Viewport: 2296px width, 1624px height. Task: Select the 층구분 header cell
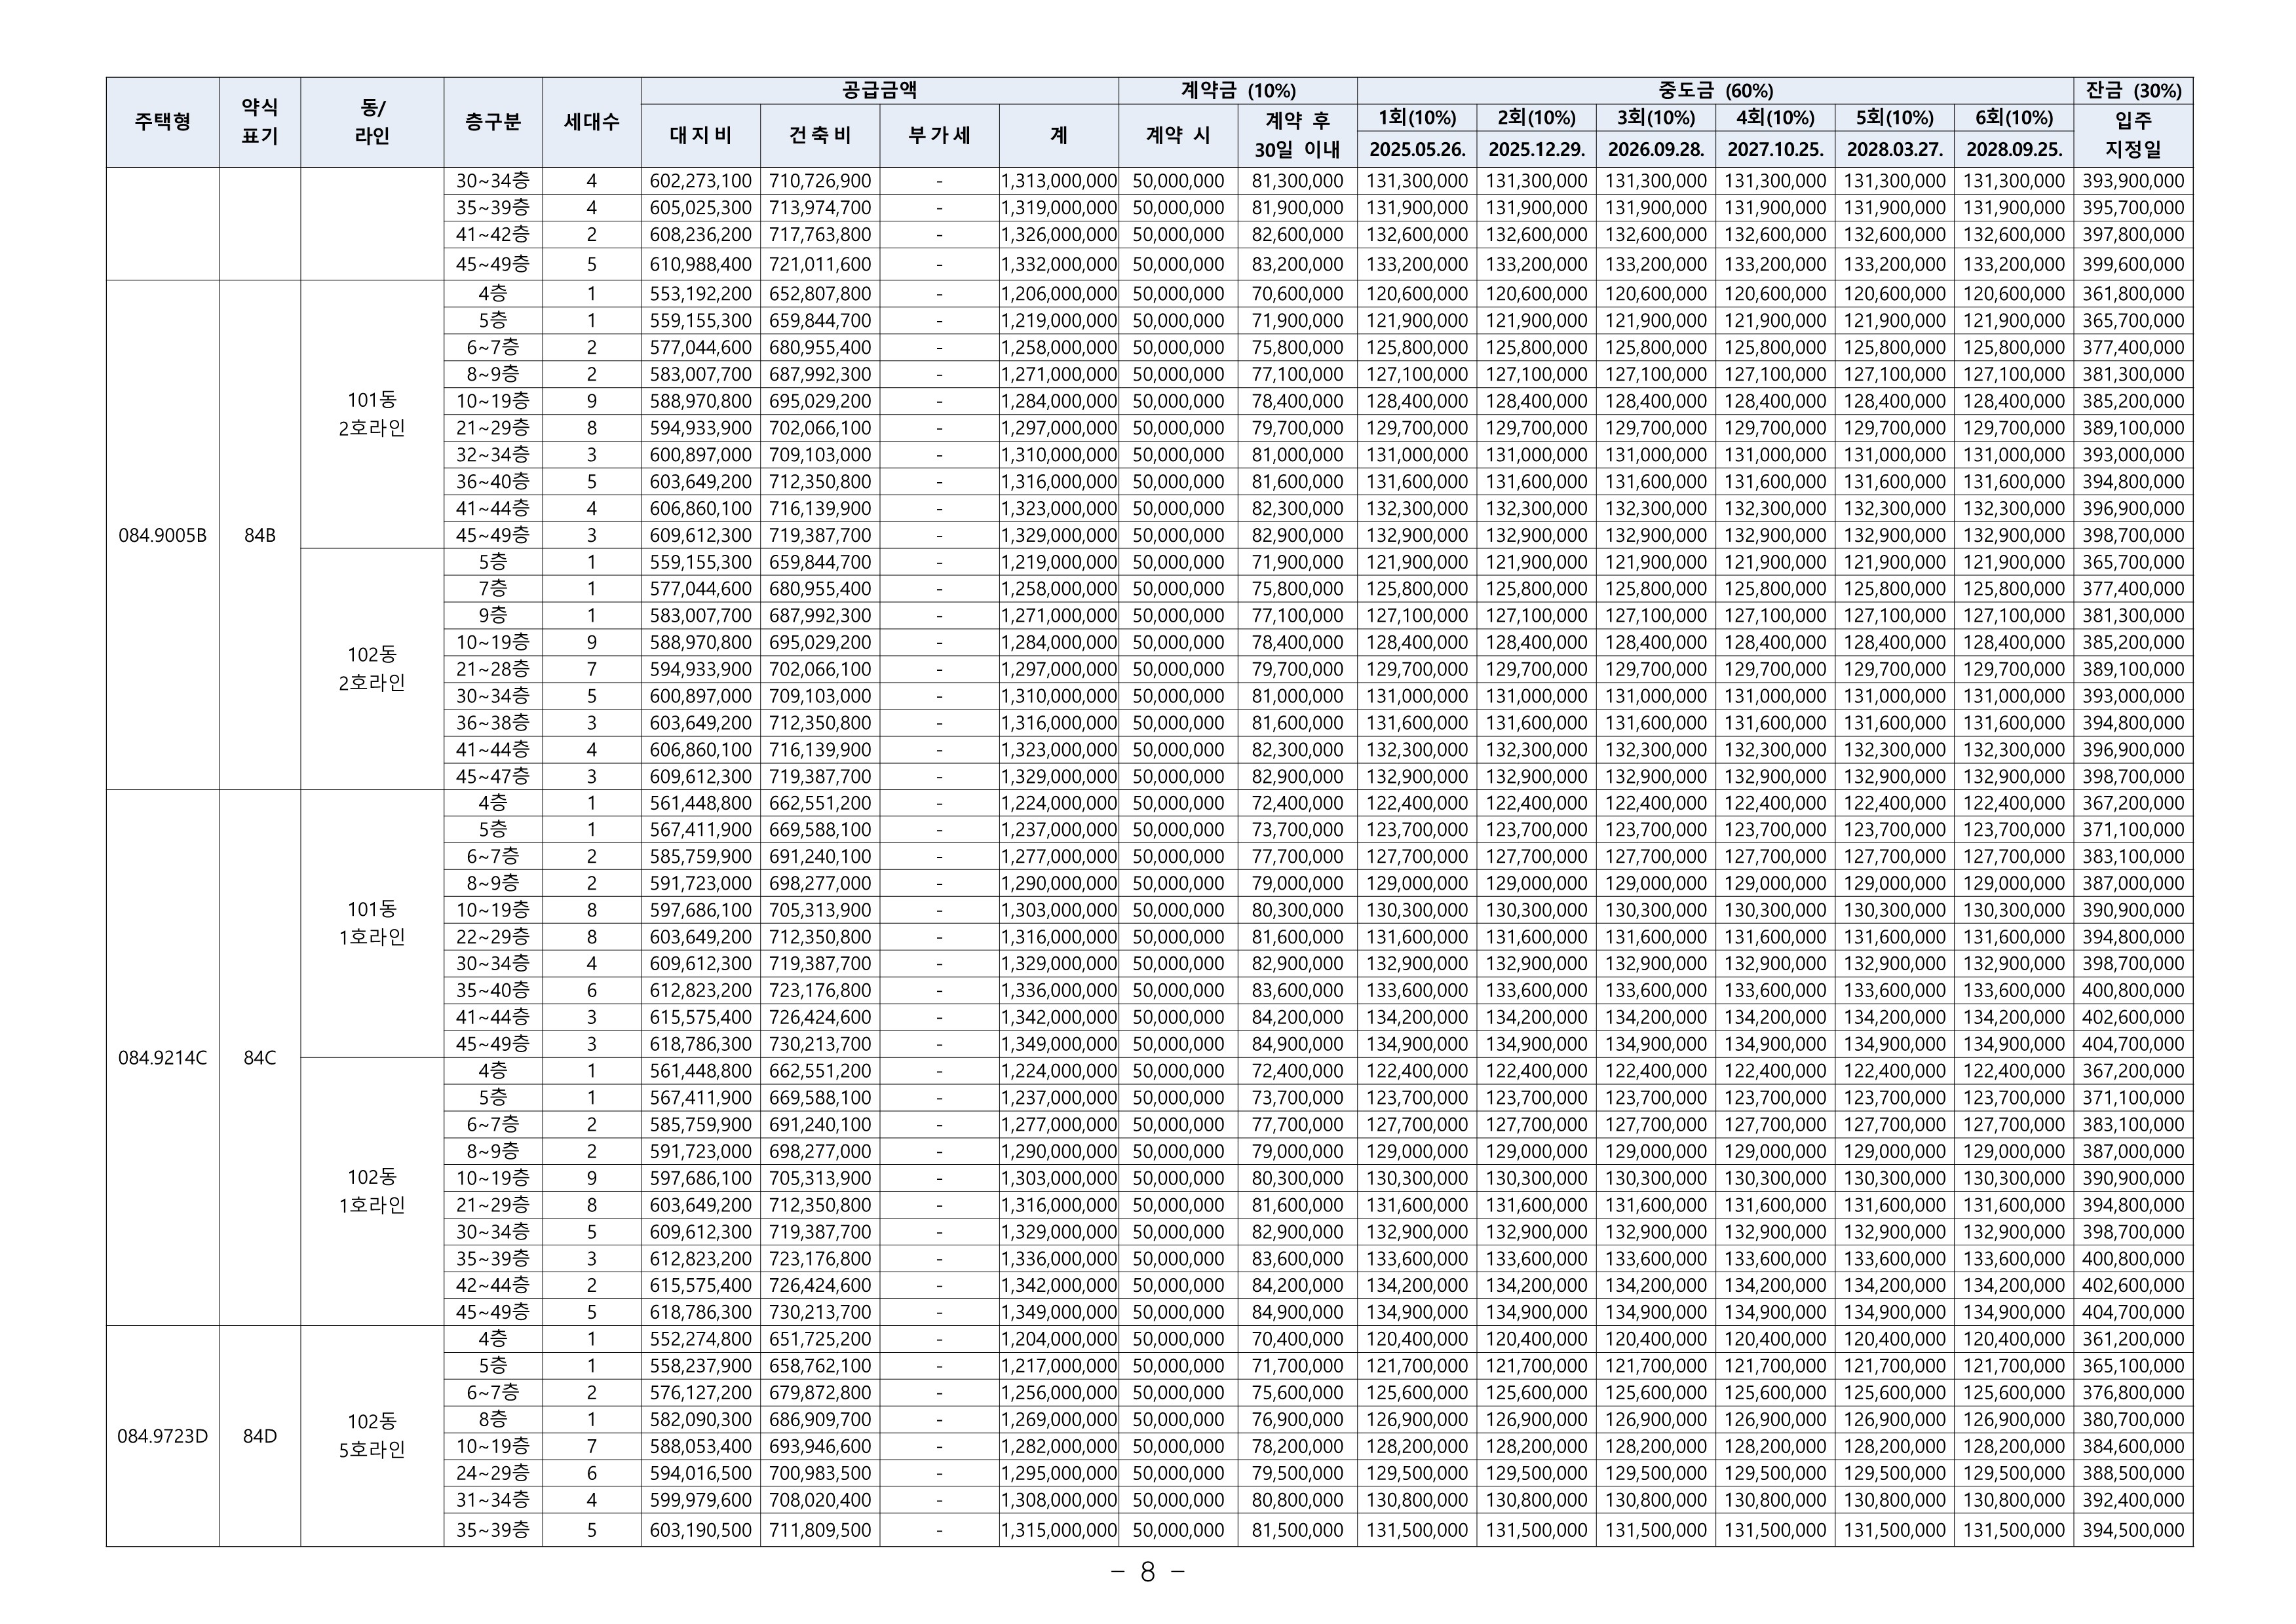[493, 122]
